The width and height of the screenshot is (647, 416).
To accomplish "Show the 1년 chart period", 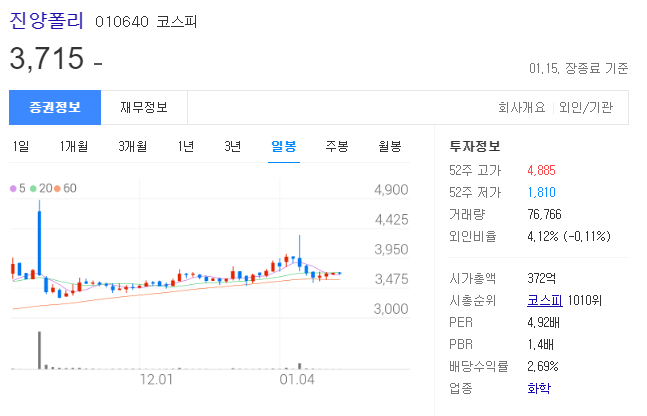I will coord(186,146).
